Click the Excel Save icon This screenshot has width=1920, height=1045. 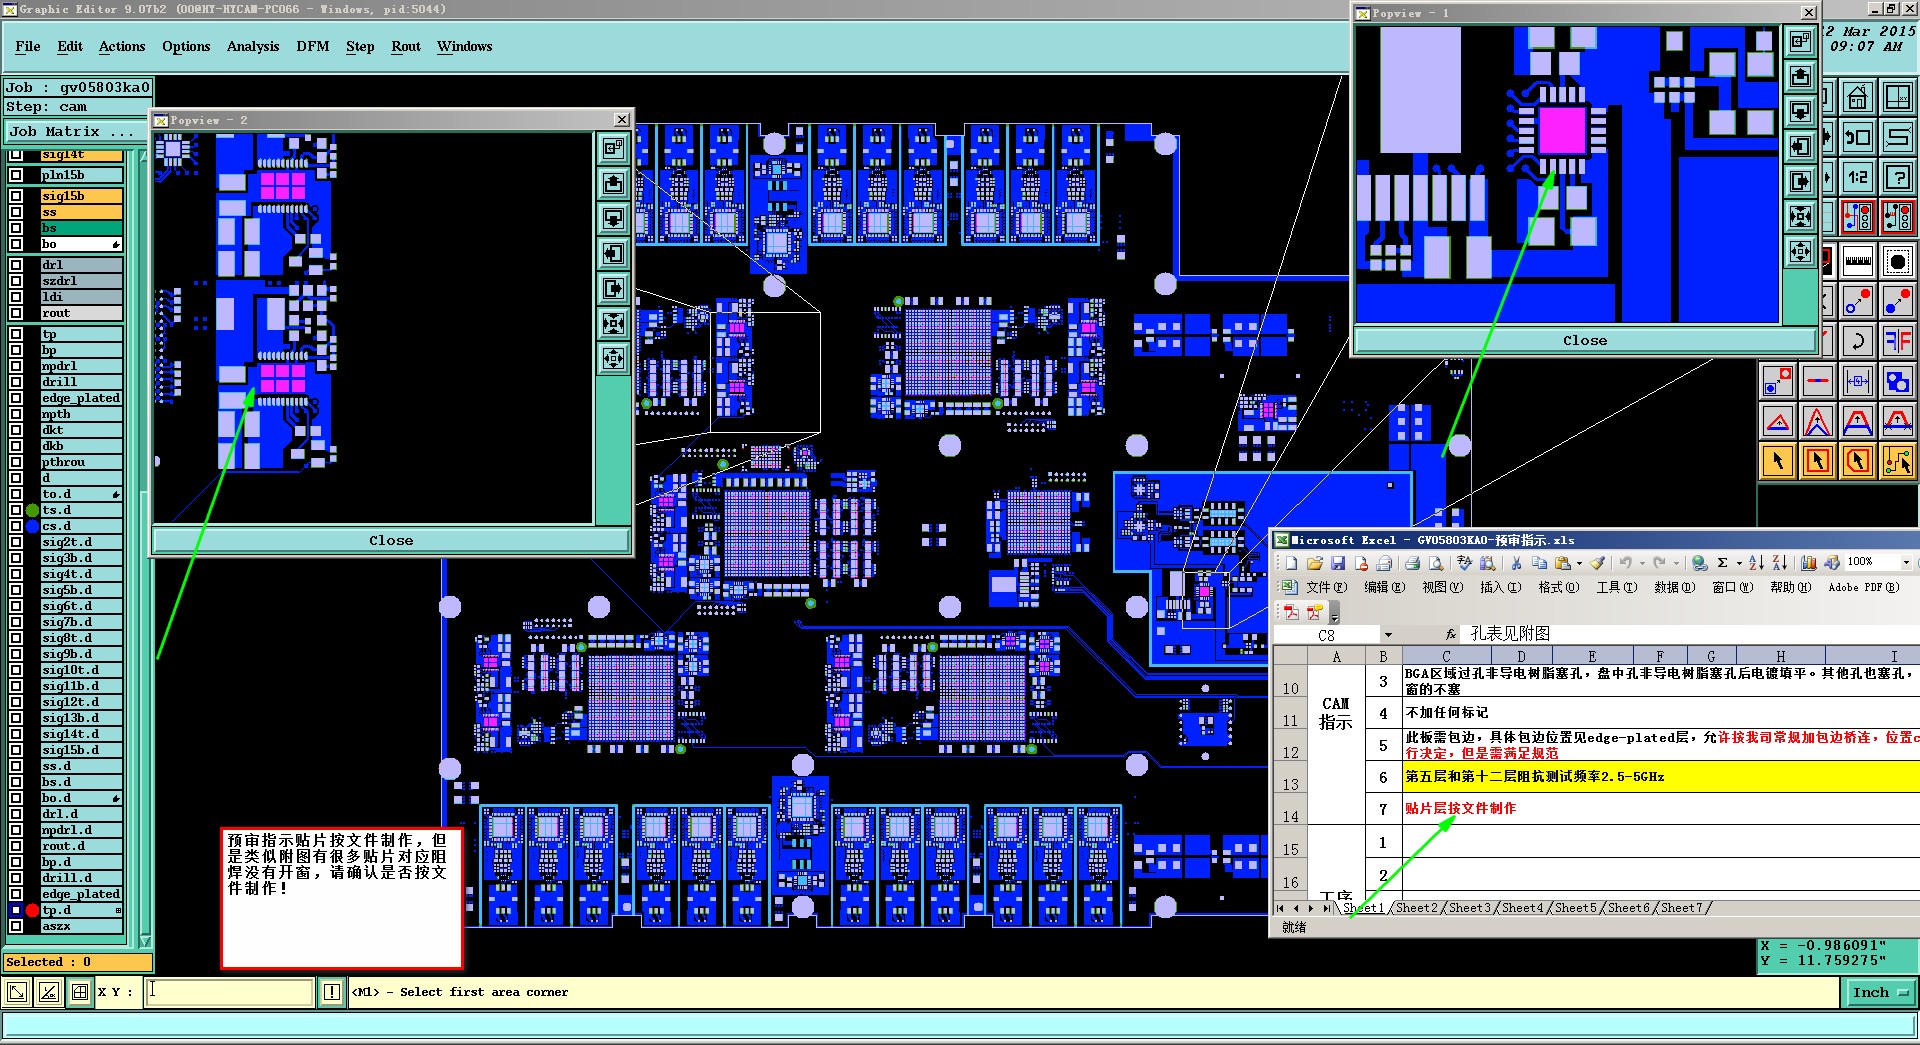1338,563
